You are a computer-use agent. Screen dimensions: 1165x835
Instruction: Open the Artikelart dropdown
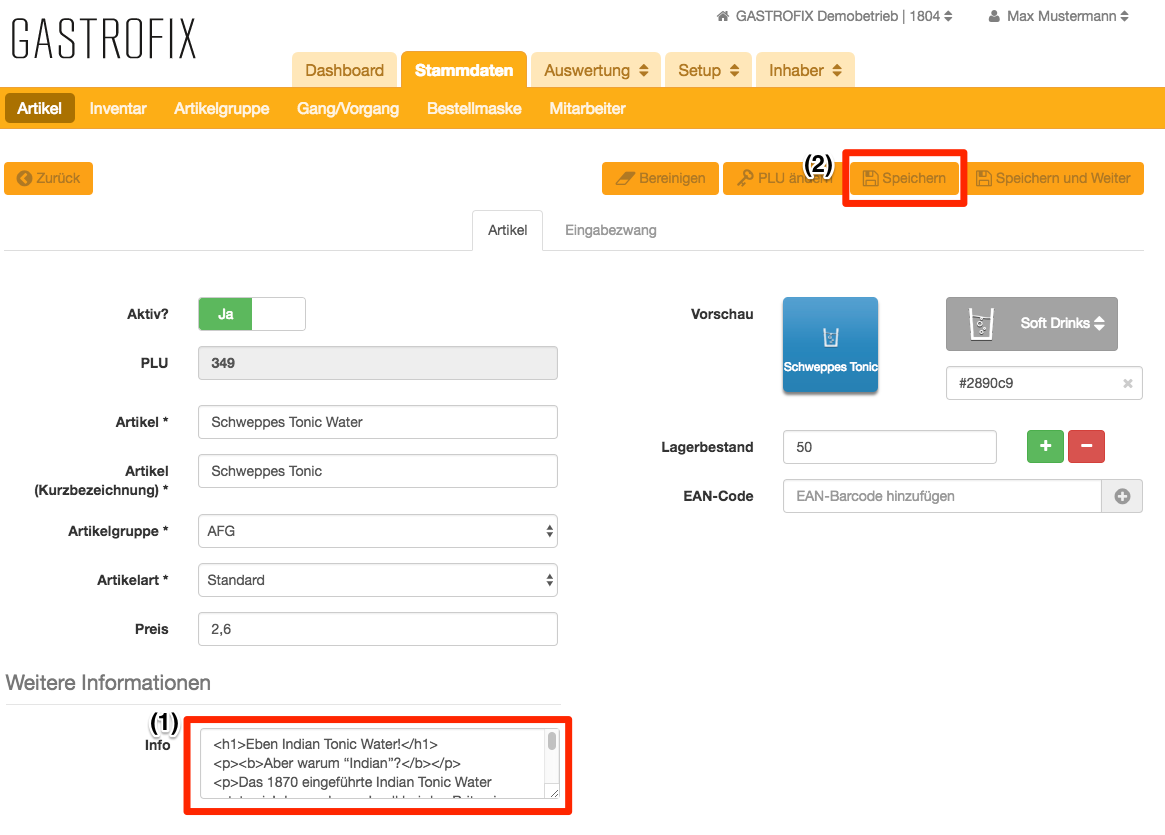[x=377, y=580]
